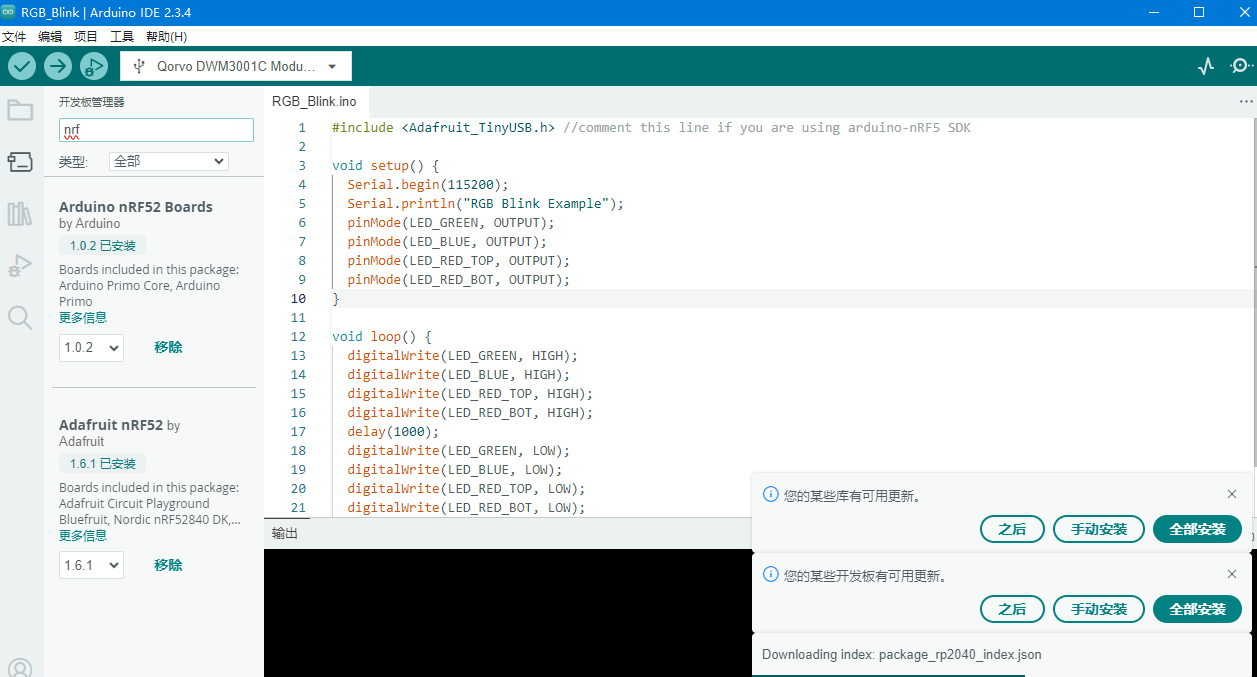The height and width of the screenshot is (677, 1257).
Task: Open the Debug sidebar panel
Action: 20,266
